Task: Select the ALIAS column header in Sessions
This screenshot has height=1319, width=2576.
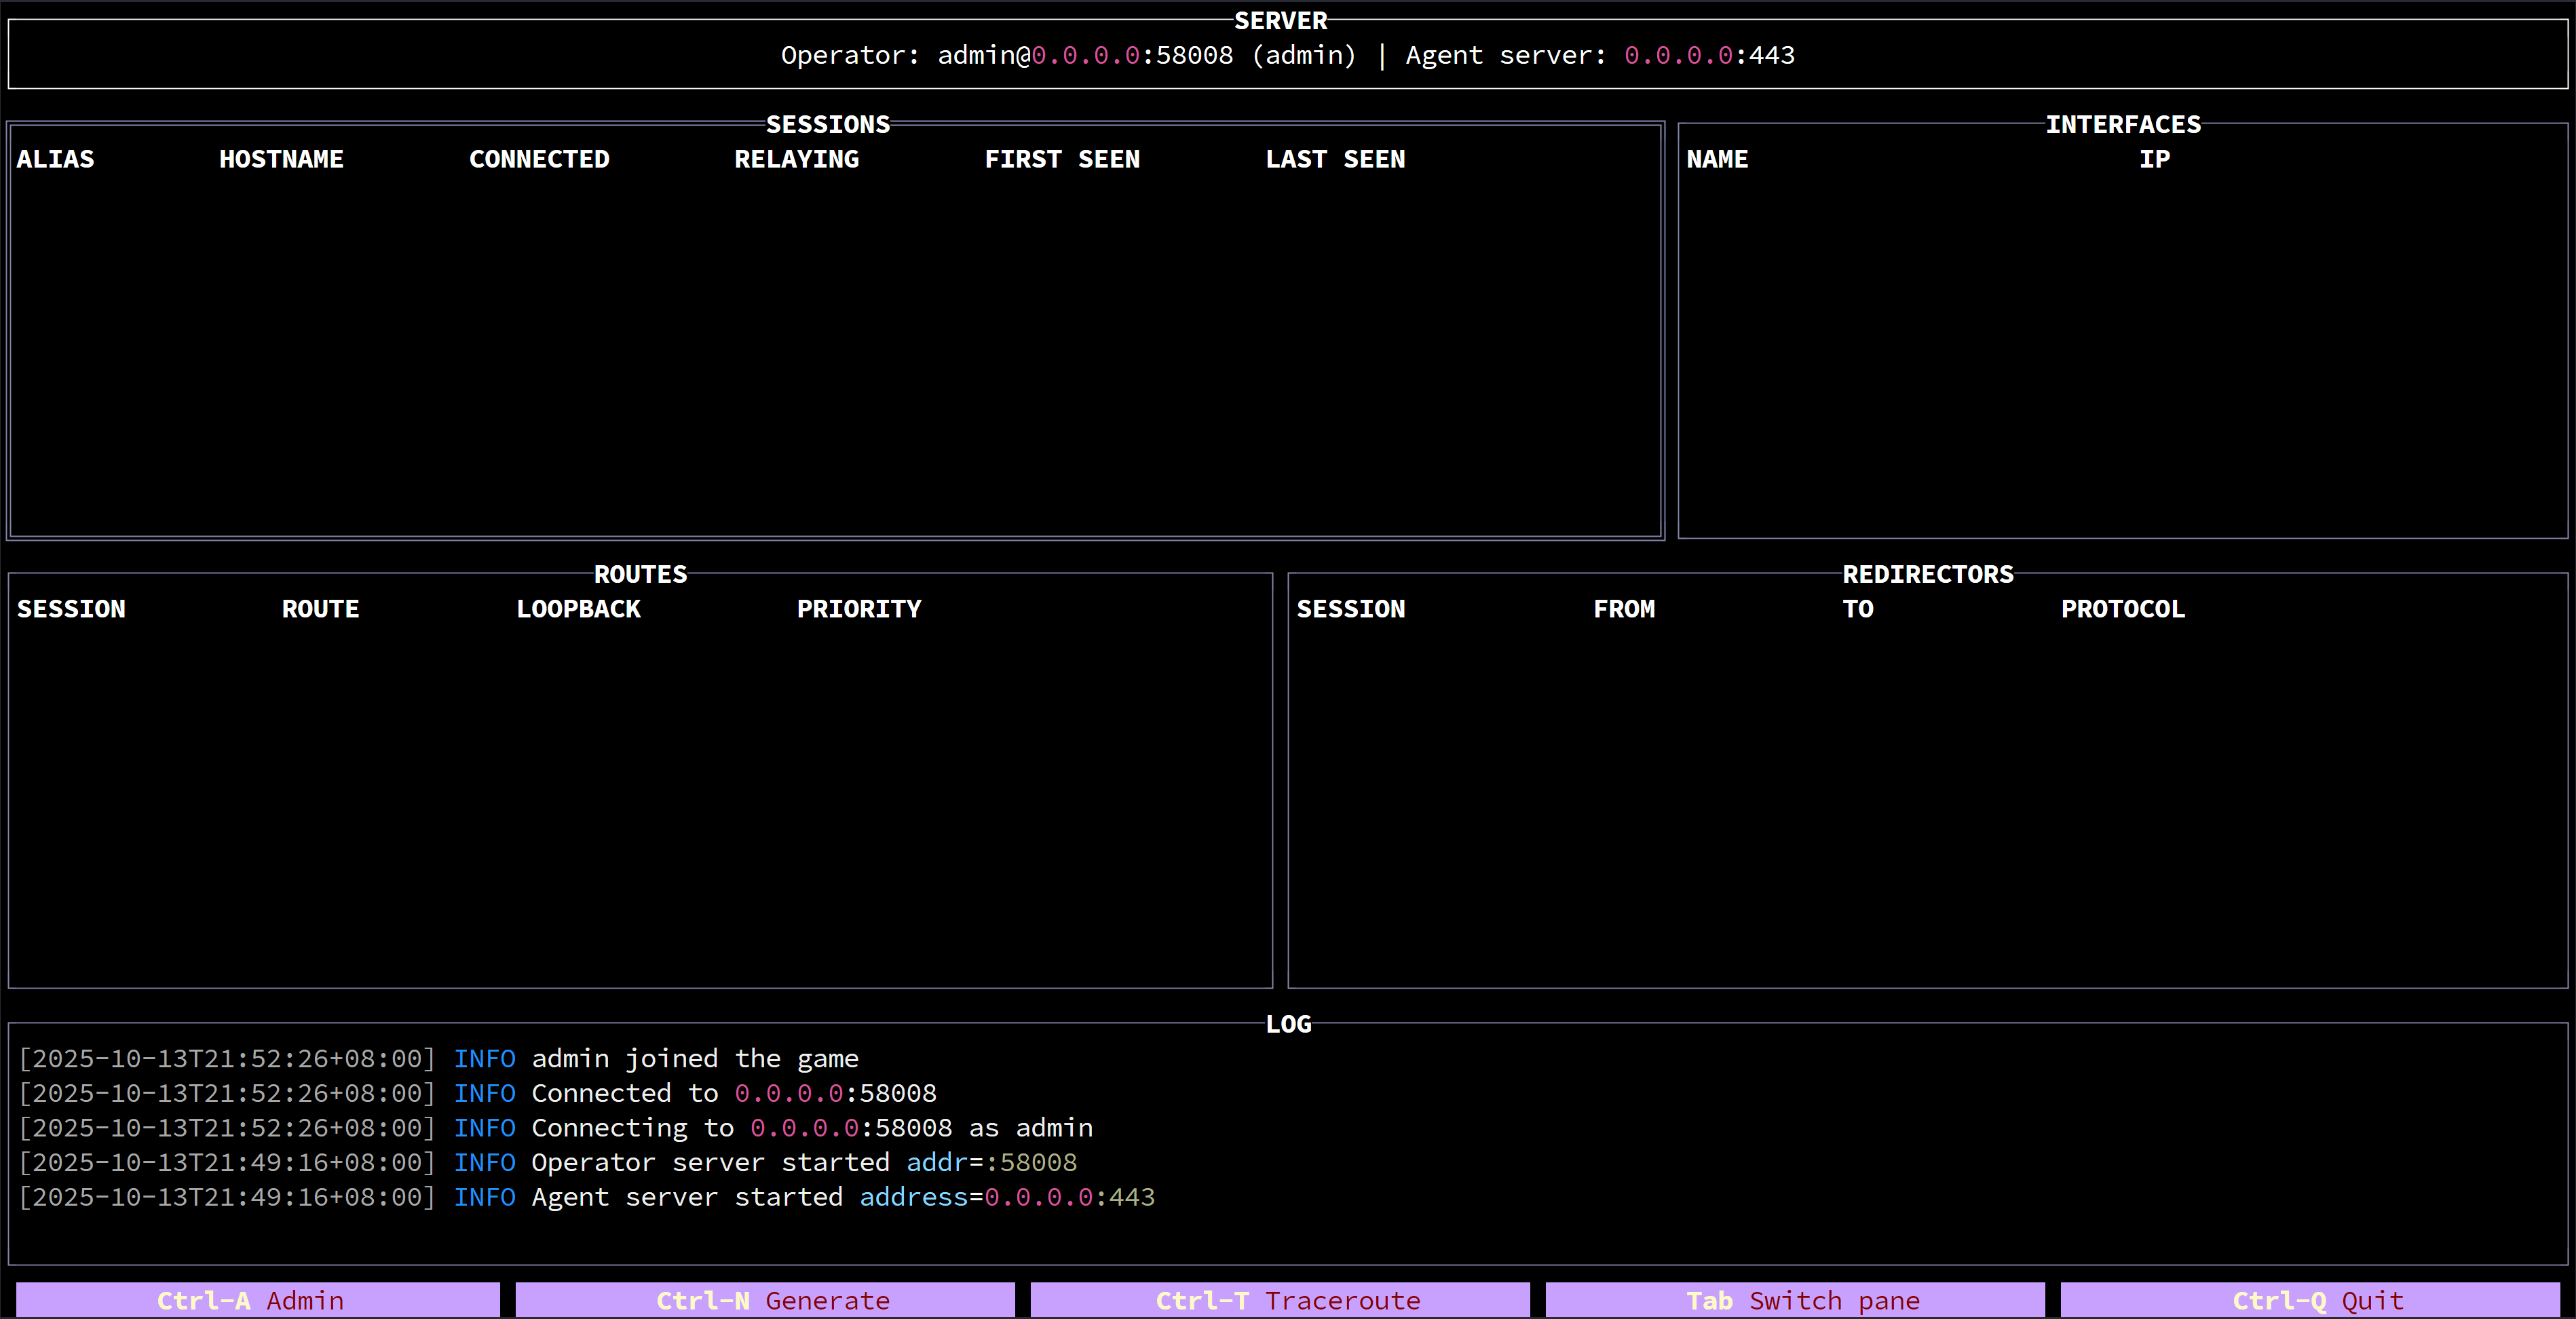Action: point(56,159)
